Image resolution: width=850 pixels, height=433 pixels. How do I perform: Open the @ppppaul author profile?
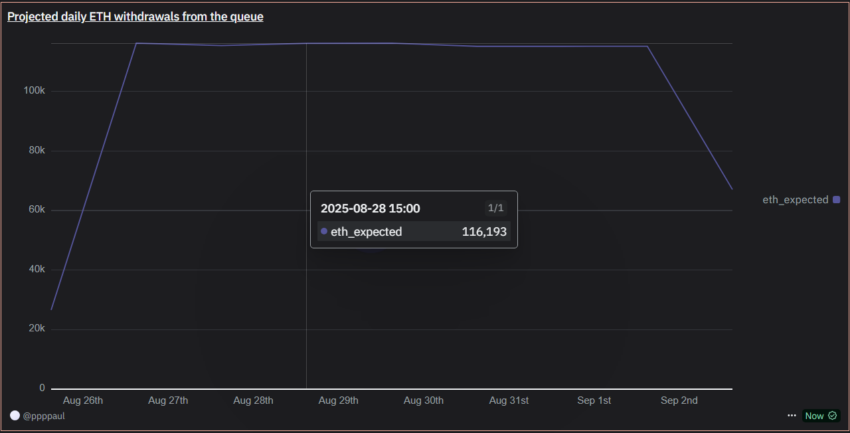click(45, 415)
